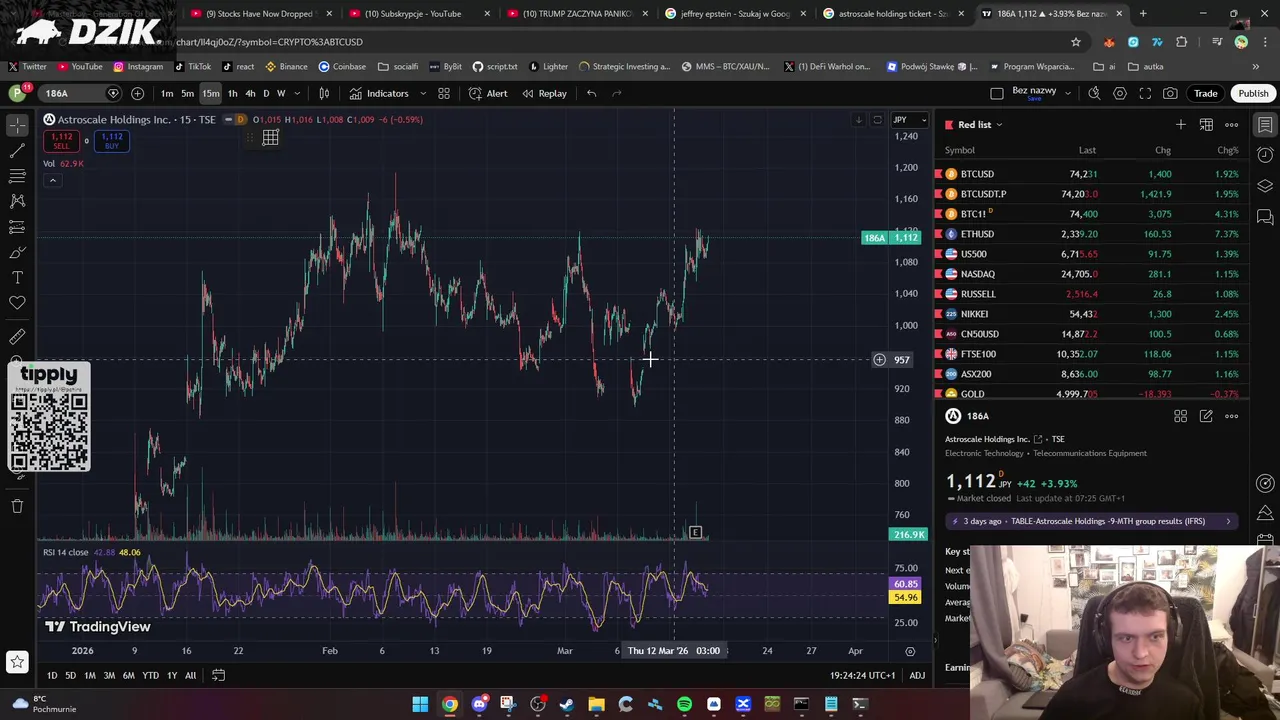Open the chats panel in right sidebar
Viewport: 1280px width, 720px height.
coord(1265,216)
